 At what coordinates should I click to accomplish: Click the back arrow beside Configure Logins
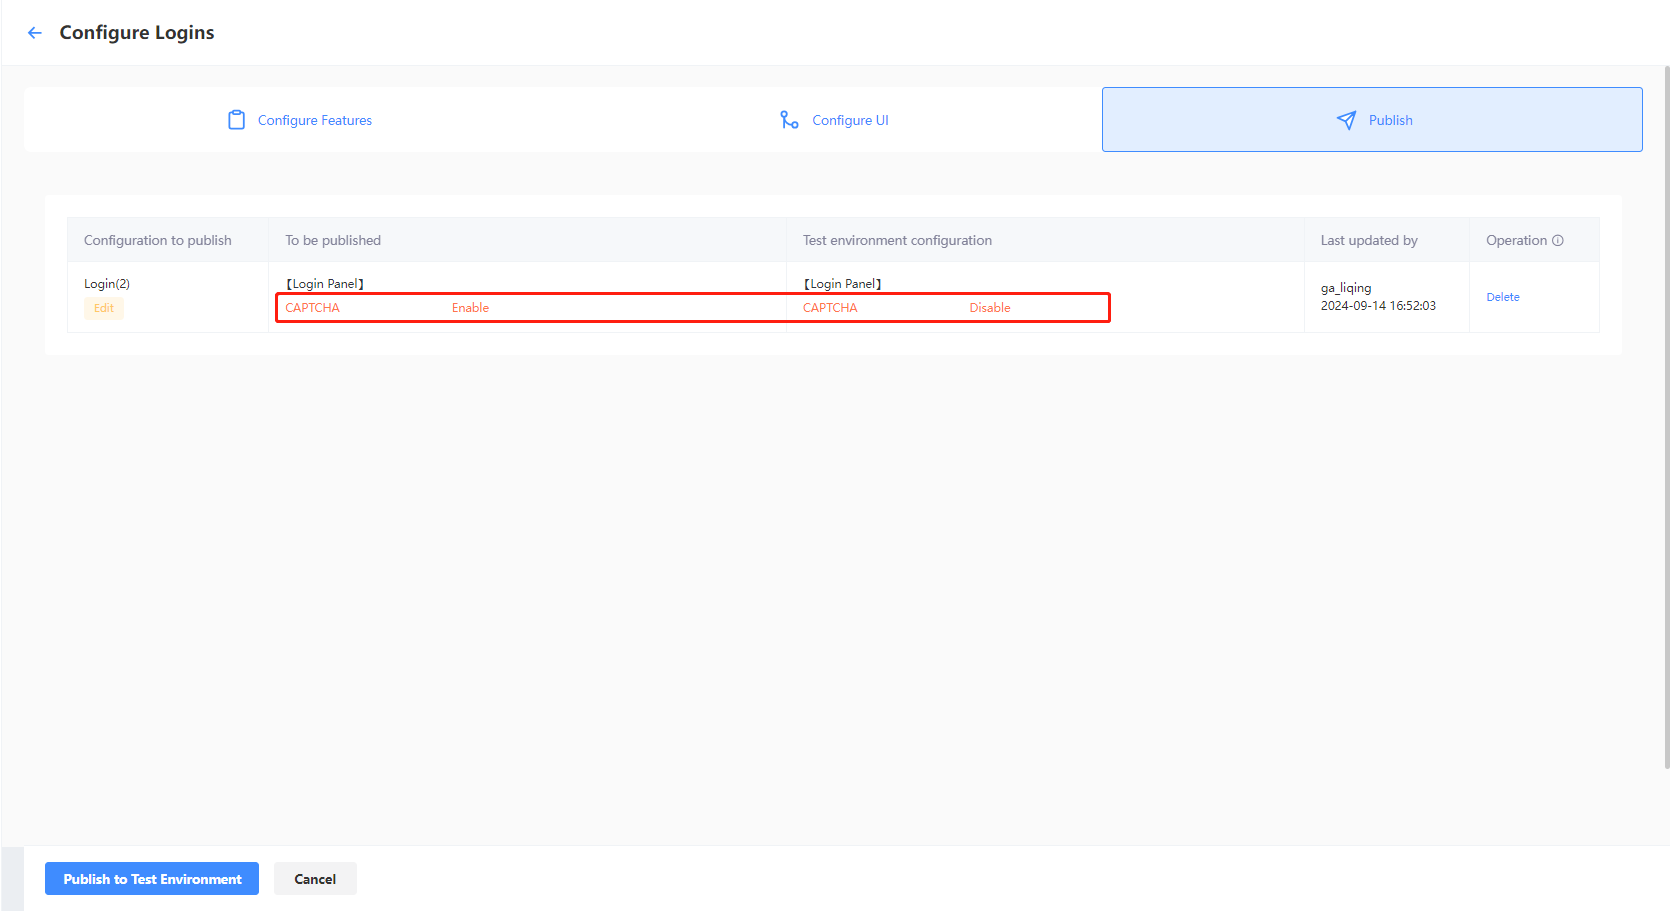coord(35,33)
